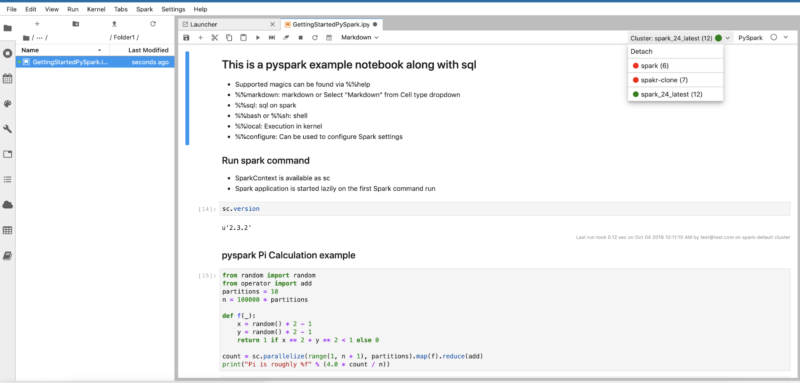Click the new launcher plus icon in file browser

(x=37, y=24)
